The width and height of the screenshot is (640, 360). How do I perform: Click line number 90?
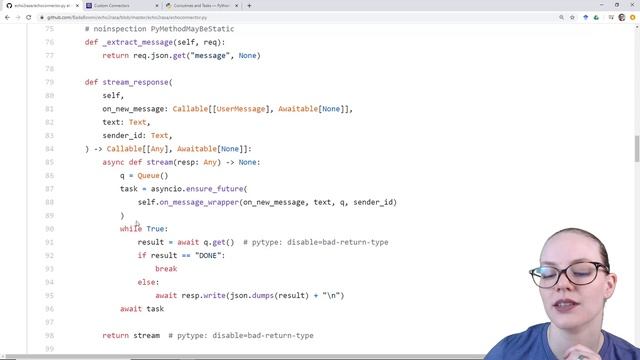49,229
